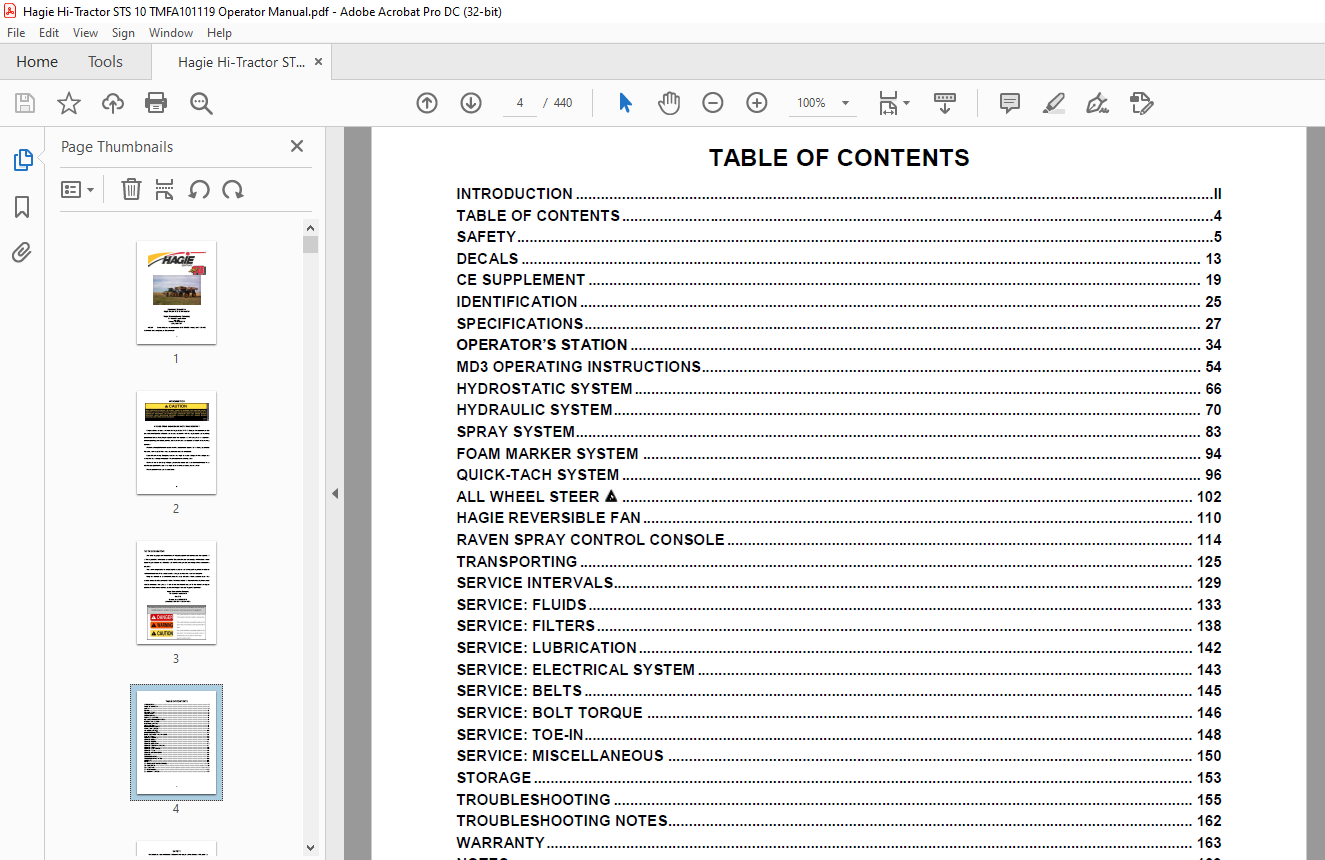Open the Window menu
Screen dimensions: 1325x860
tap(171, 33)
